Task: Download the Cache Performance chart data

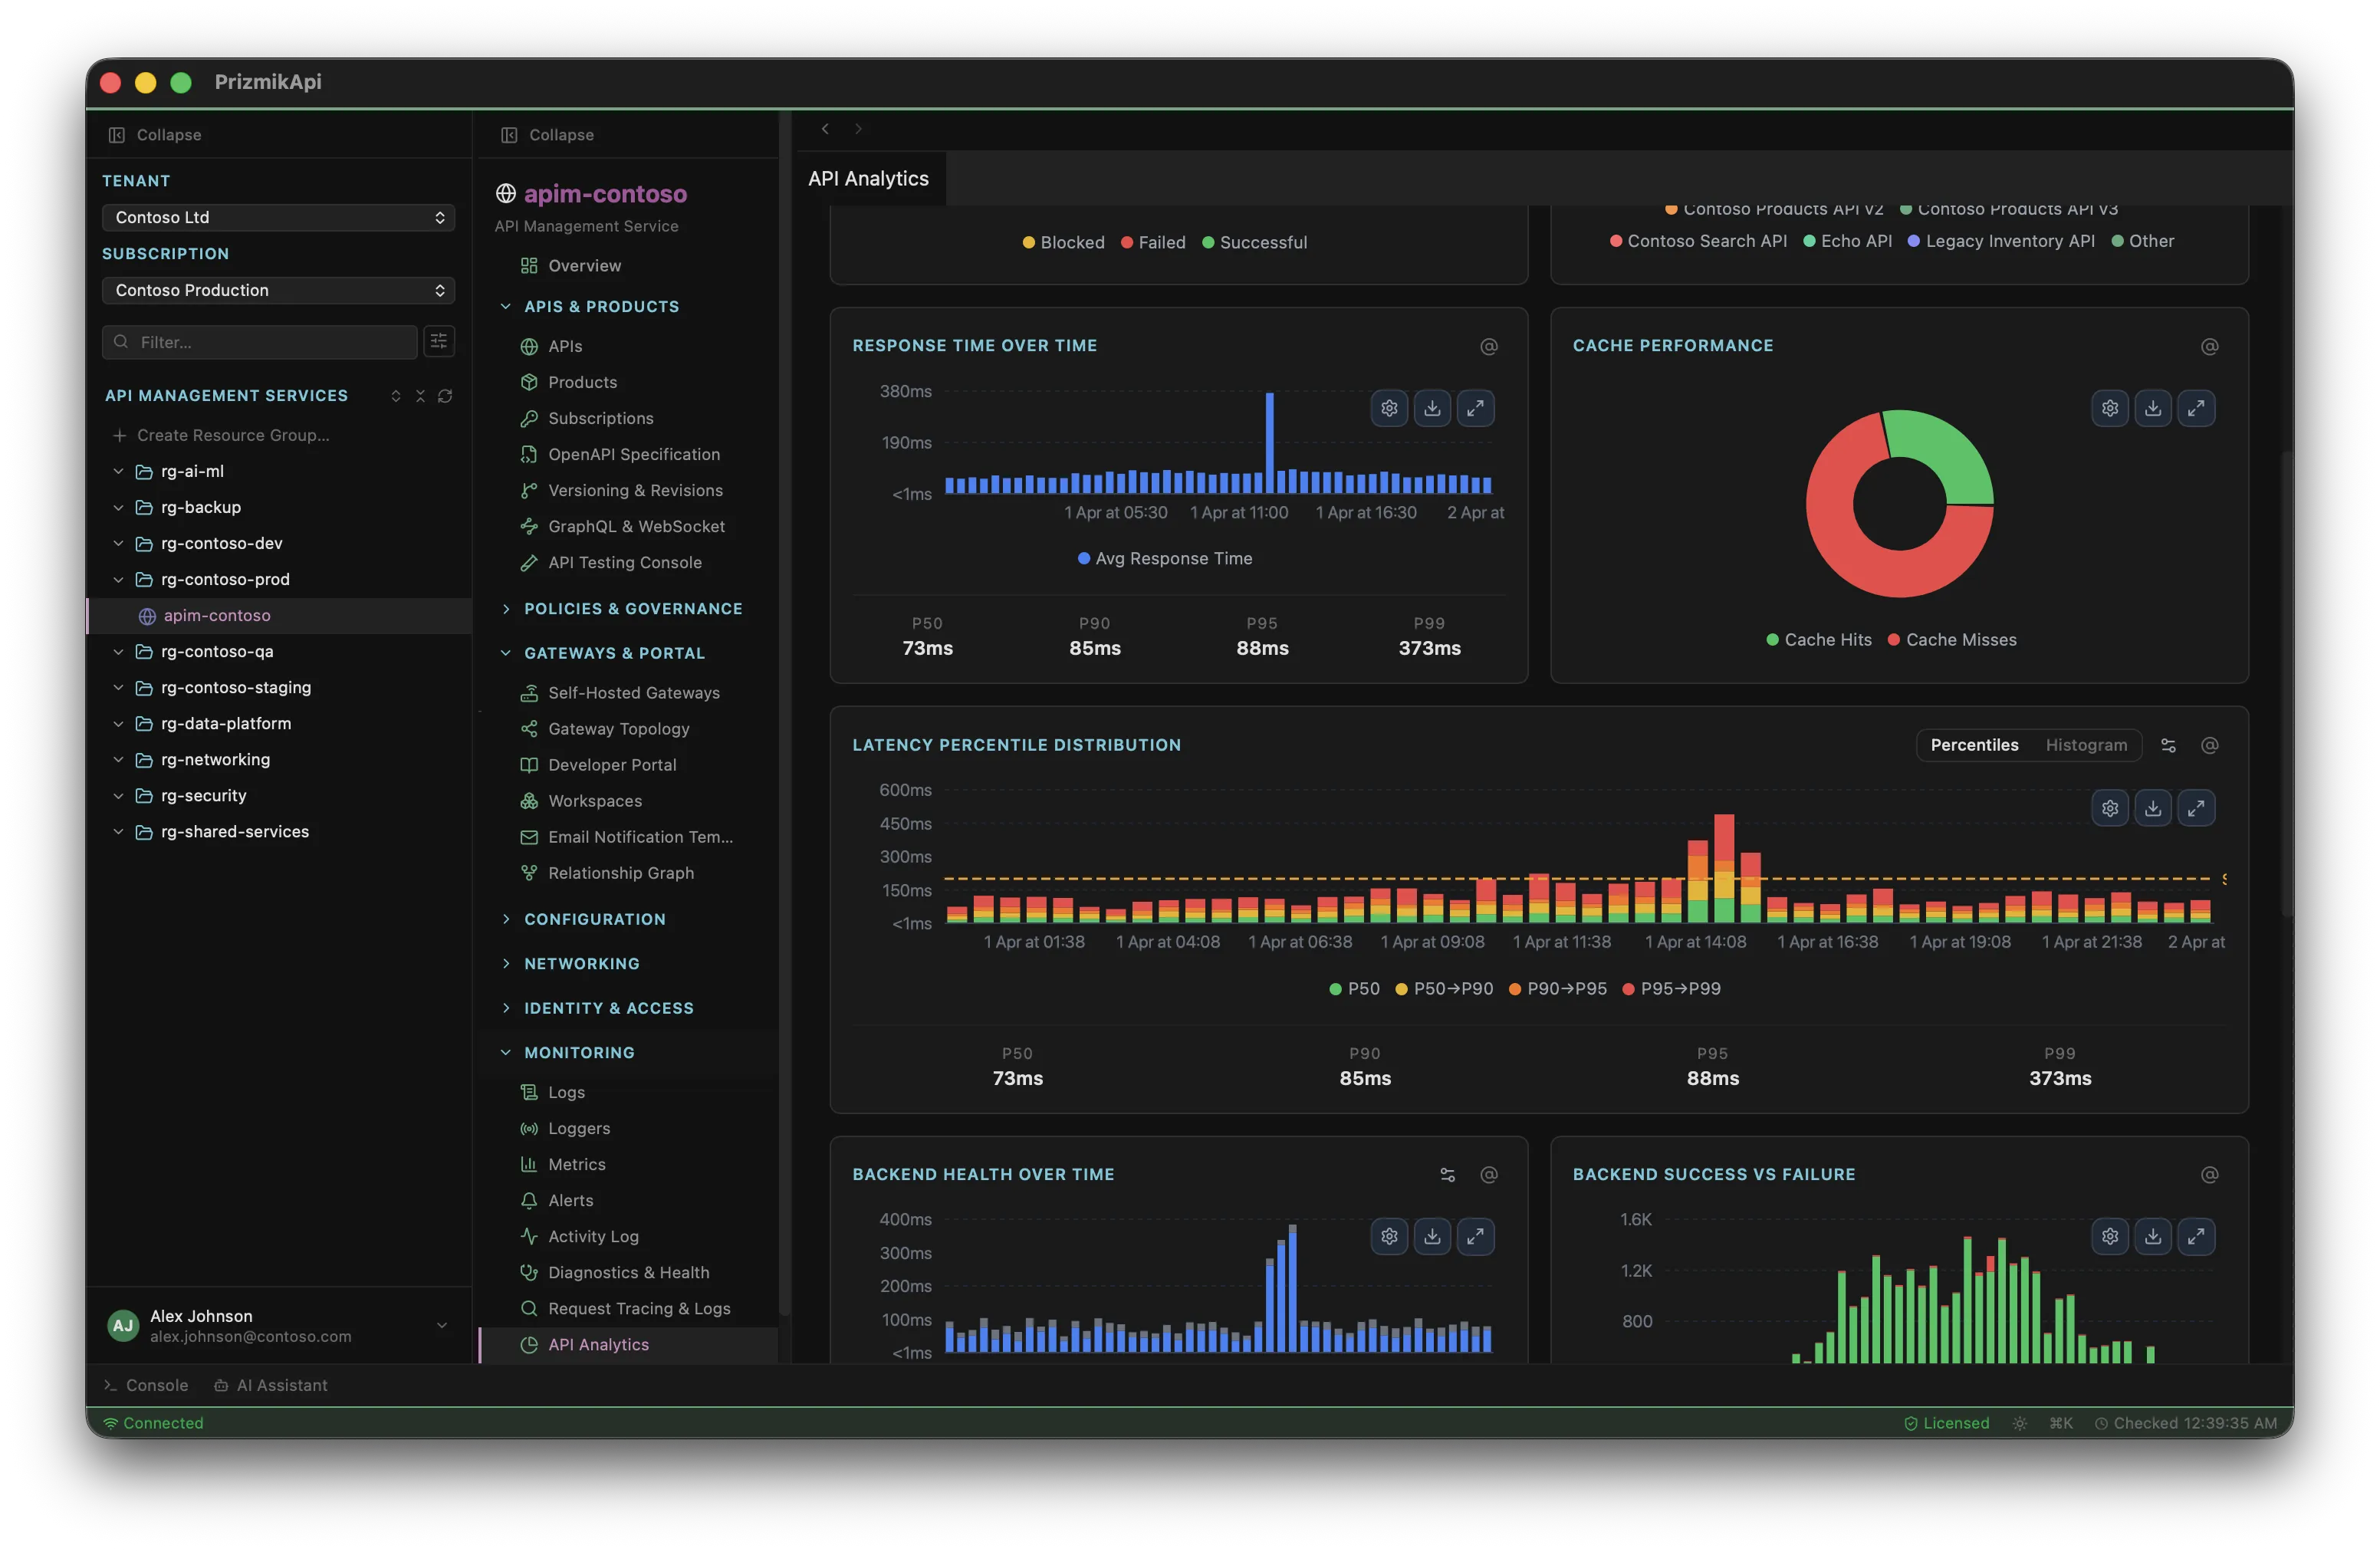Action: [x=2153, y=407]
